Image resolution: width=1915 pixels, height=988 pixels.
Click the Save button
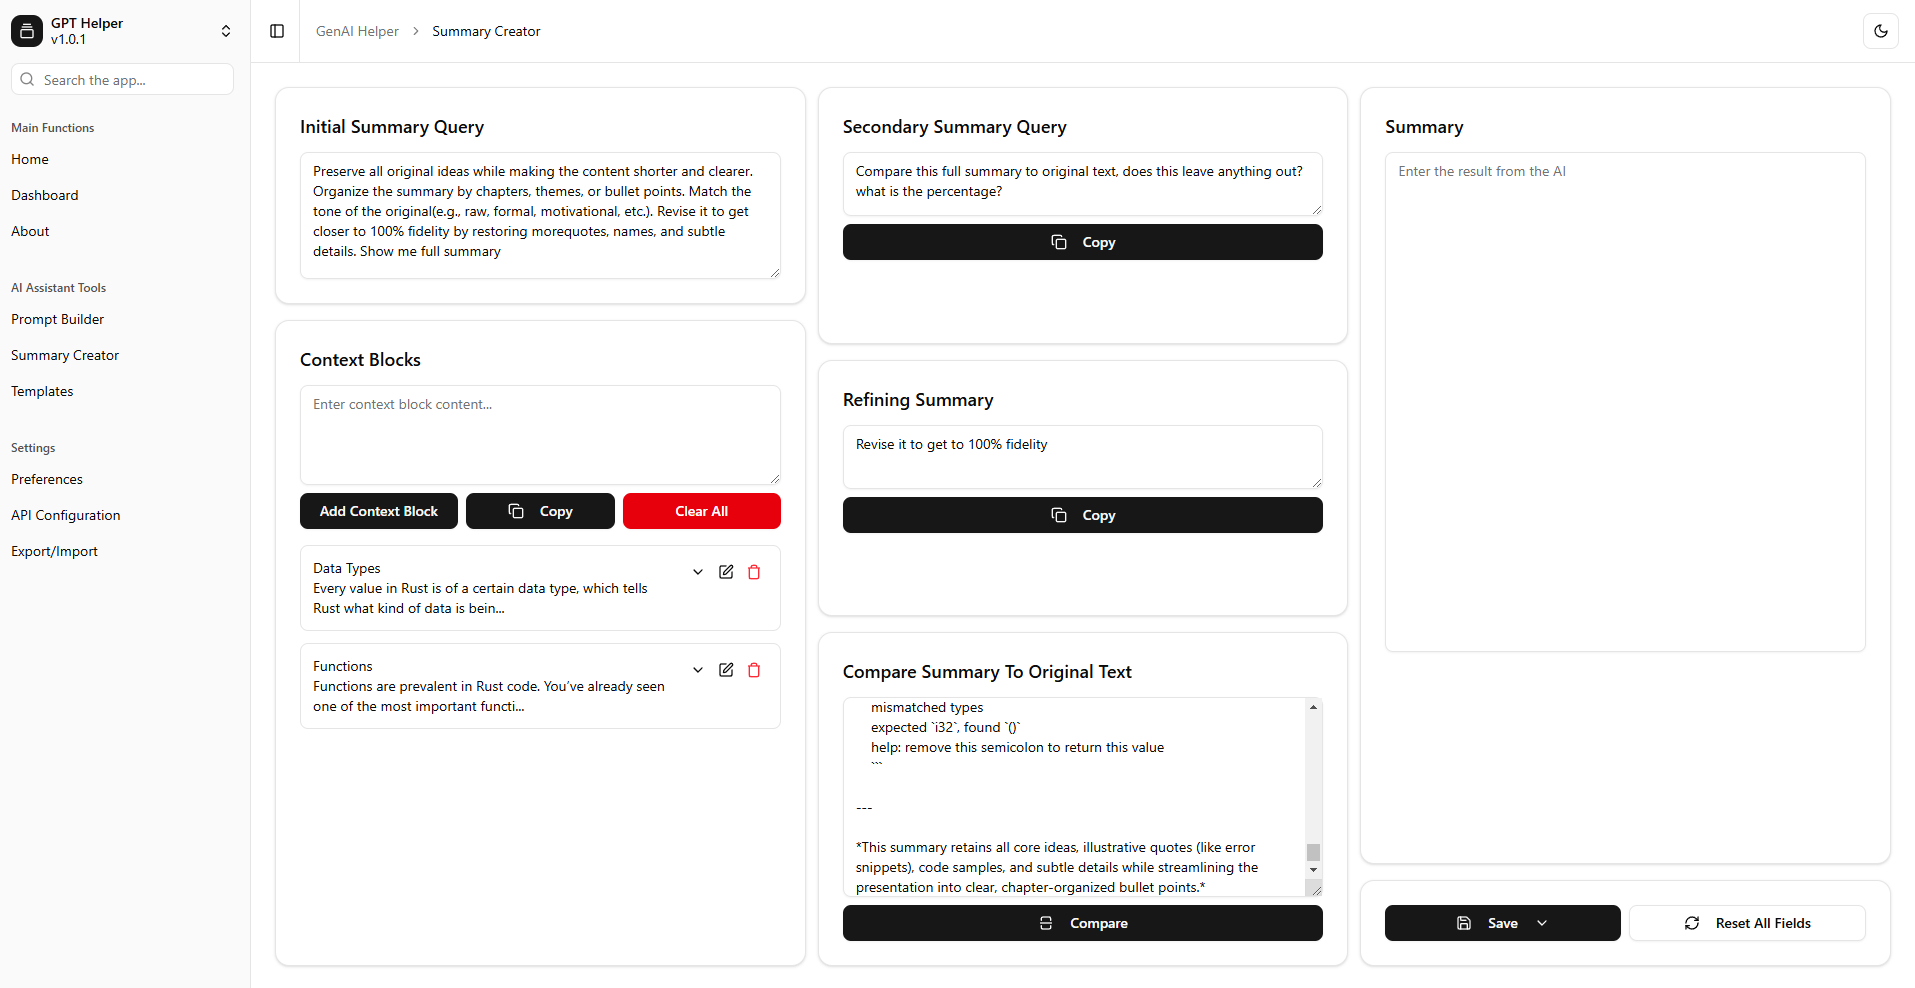pyautogui.click(x=1502, y=923)
